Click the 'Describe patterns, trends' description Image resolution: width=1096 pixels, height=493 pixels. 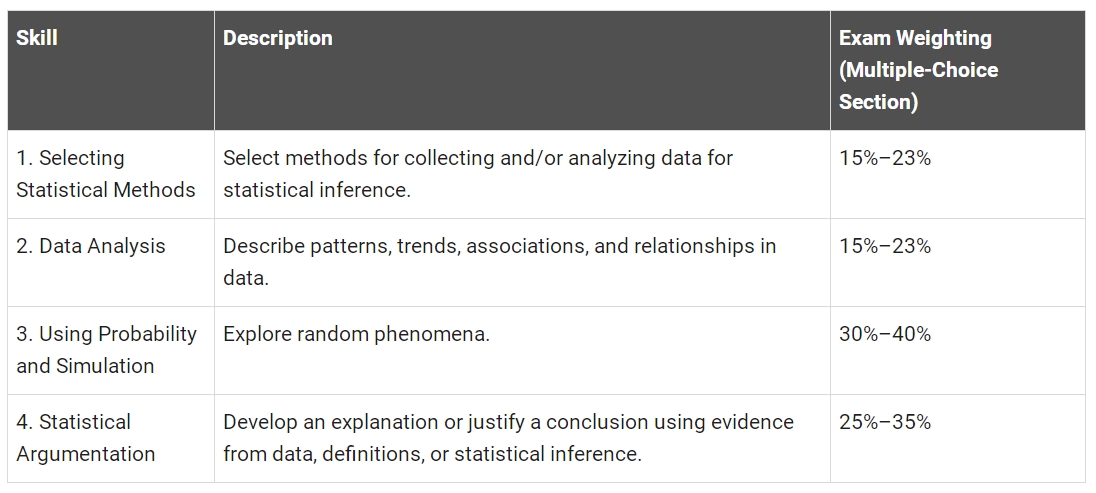click(x=499, y=262)
